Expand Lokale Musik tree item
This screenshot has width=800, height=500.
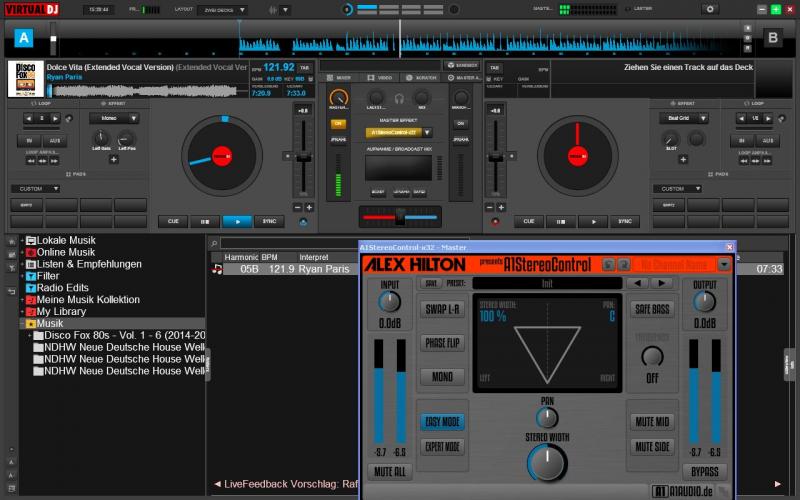(x=22, y=240)
